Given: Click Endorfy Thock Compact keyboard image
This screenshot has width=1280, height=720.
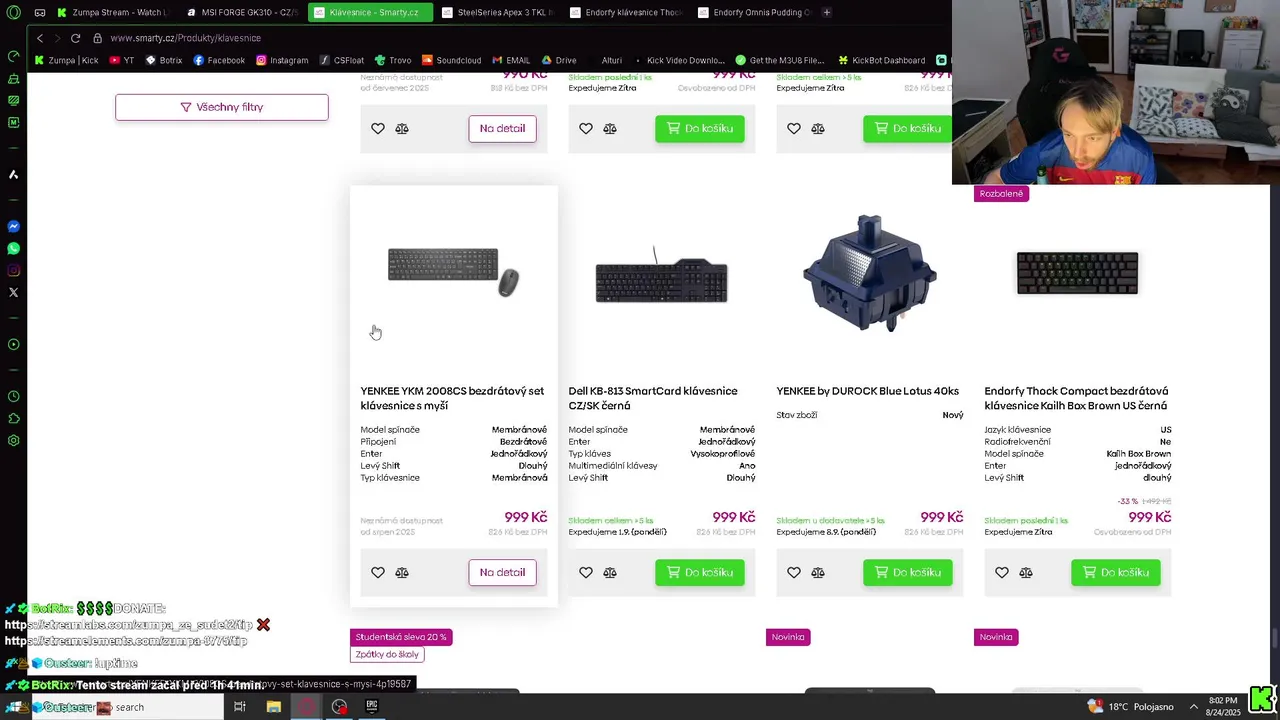Looking at the screenshot, I should click(x=1077, y=273).
